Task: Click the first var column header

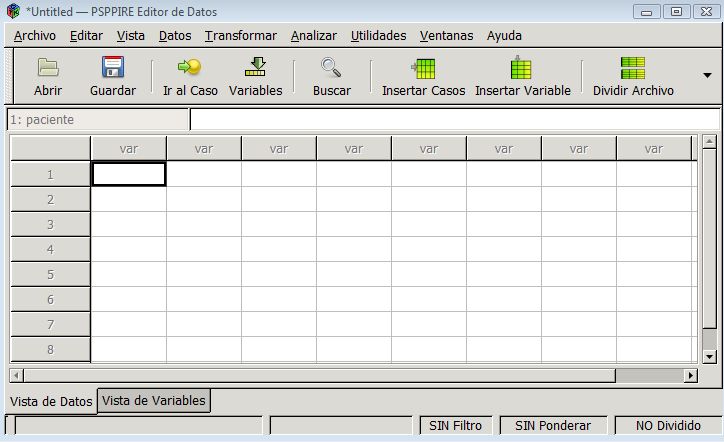Action: pyautogui.click(x=129, y=148)
